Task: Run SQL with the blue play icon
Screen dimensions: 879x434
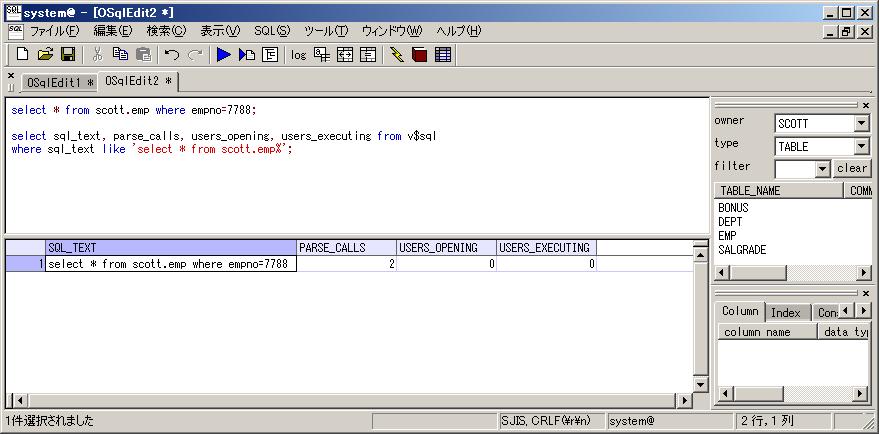Action: click(x=224, y=55)
